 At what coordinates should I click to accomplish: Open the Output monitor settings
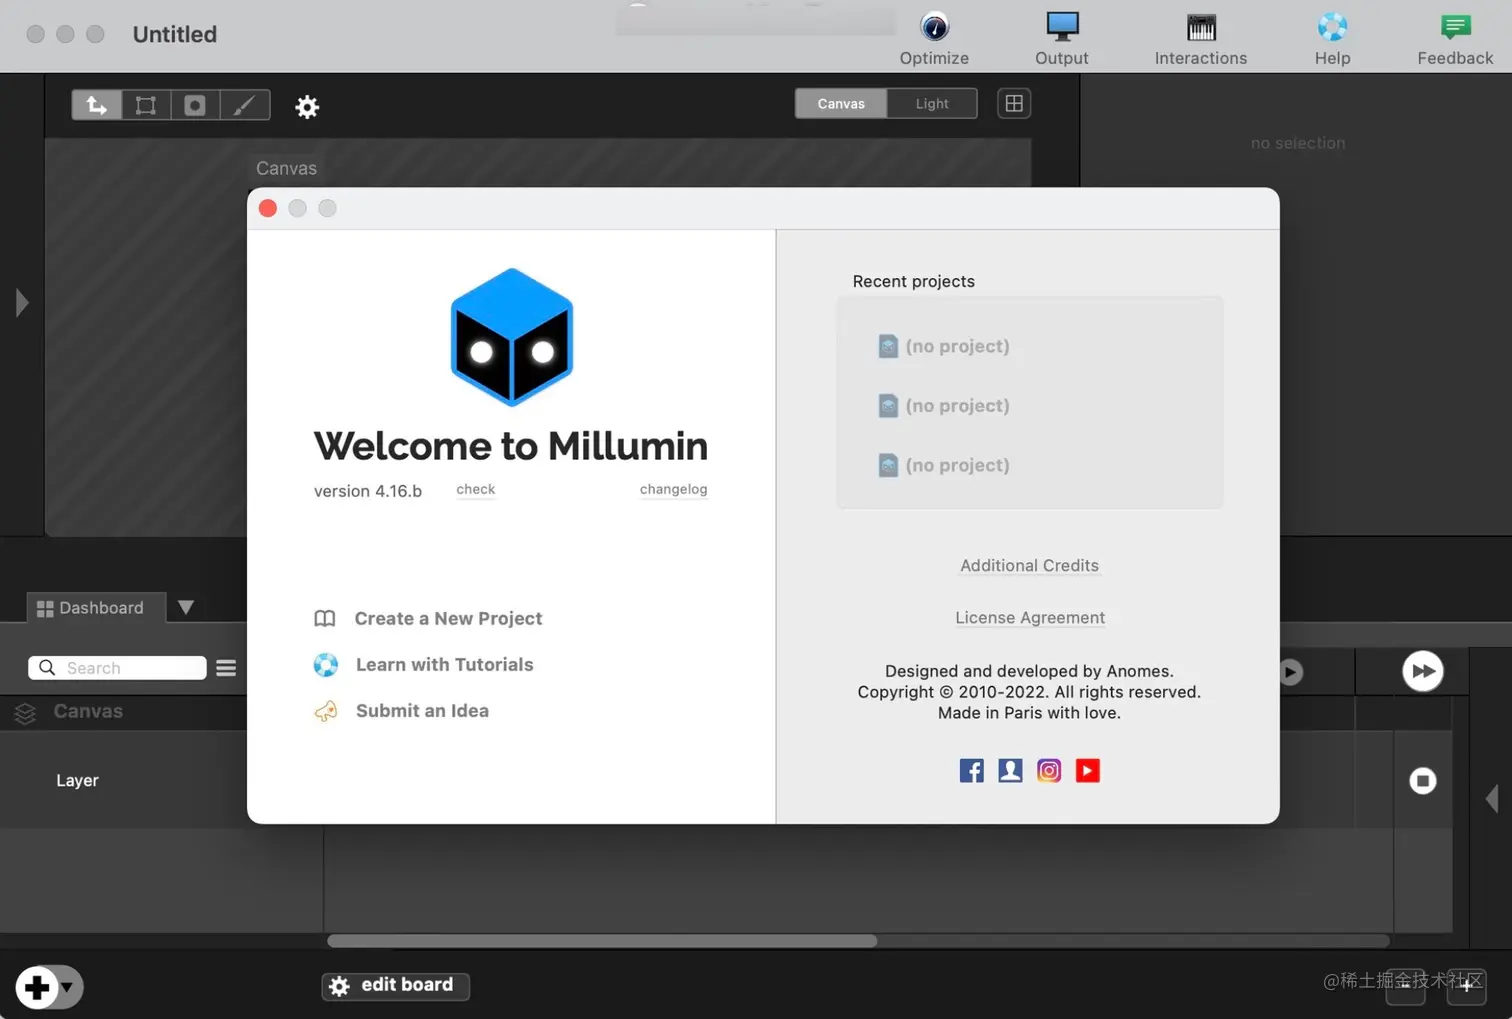(x=1061, y=38)
